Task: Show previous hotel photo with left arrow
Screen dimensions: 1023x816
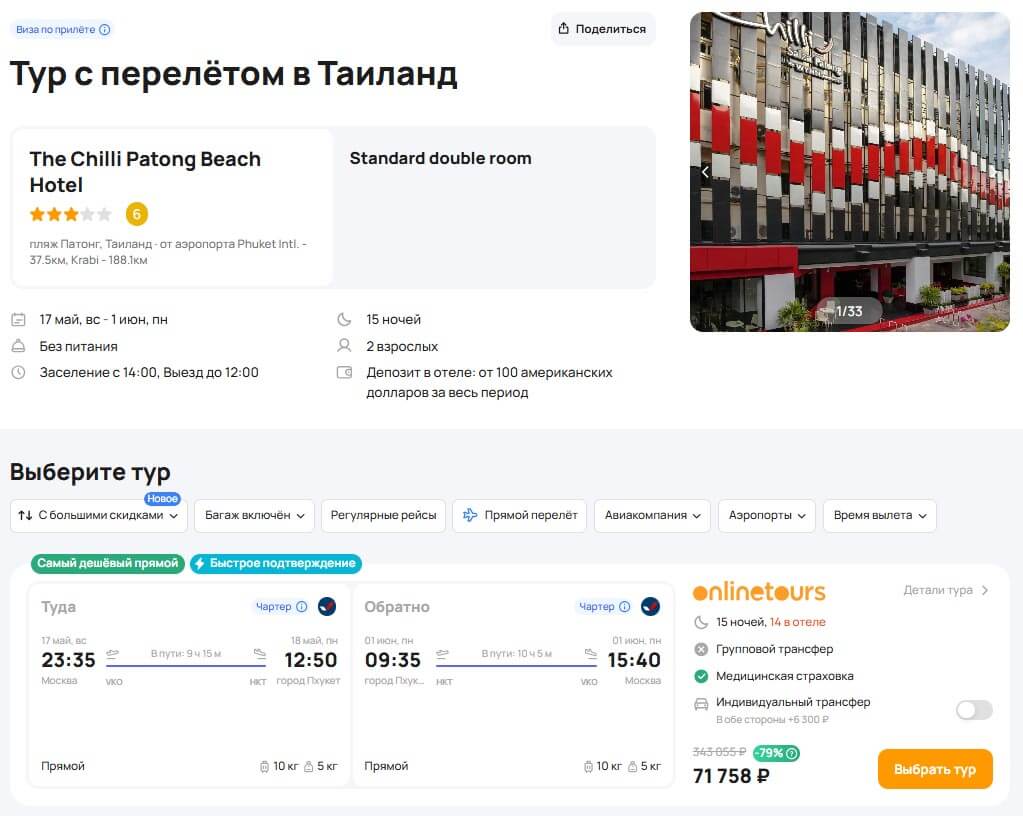Action: [705, 172]
